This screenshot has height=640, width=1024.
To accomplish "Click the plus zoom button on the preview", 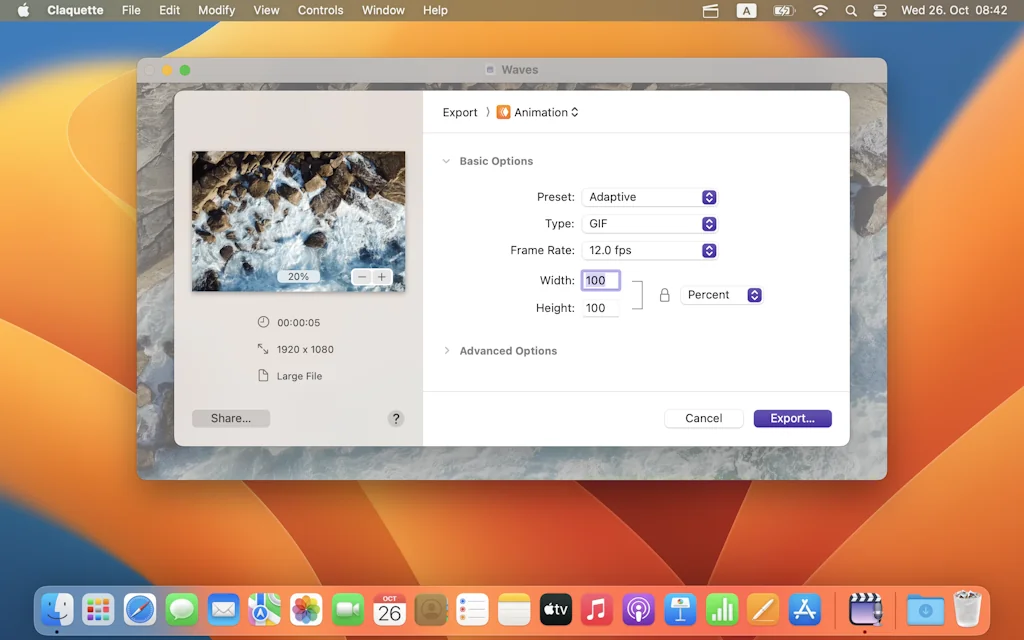I will pos(382,276).
